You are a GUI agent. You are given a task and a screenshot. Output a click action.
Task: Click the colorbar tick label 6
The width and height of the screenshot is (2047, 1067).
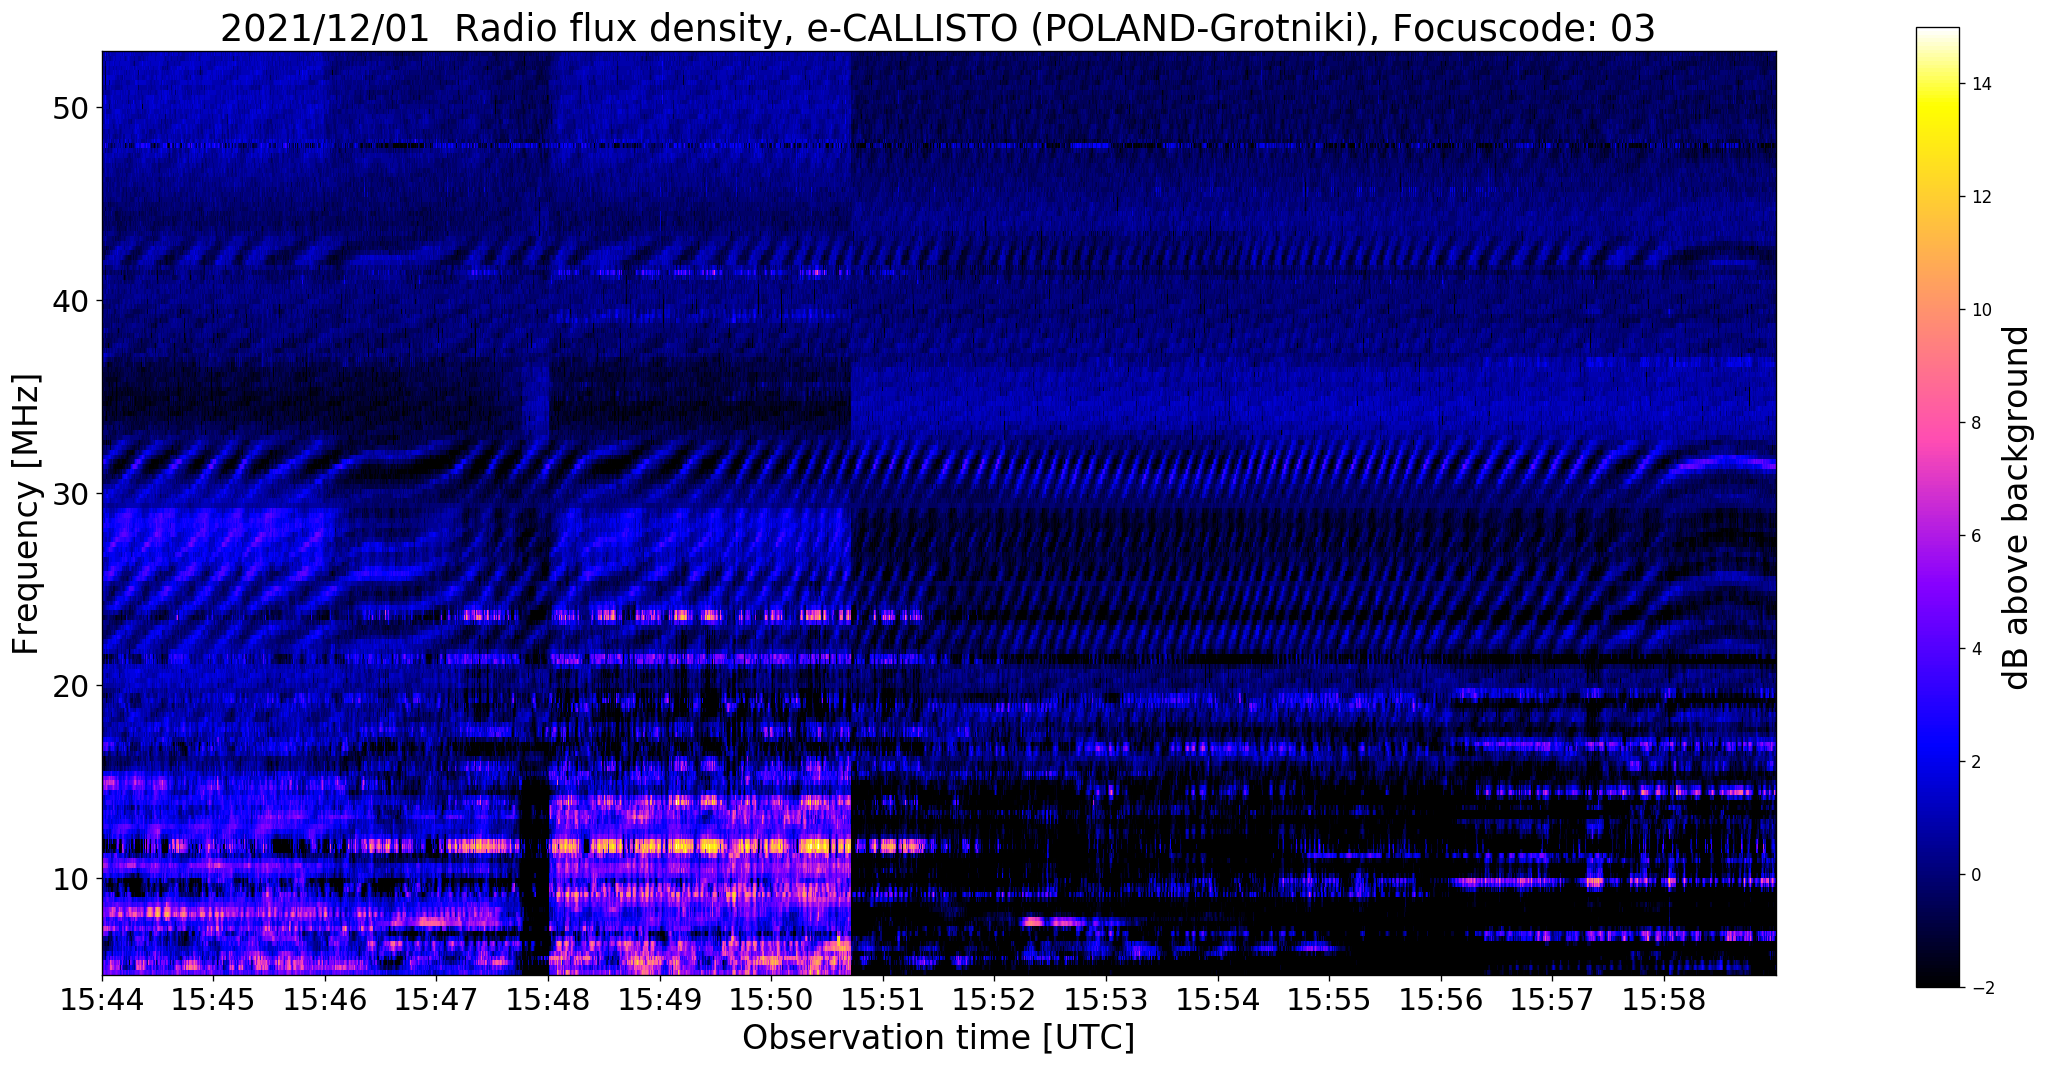click(1975, 536)
